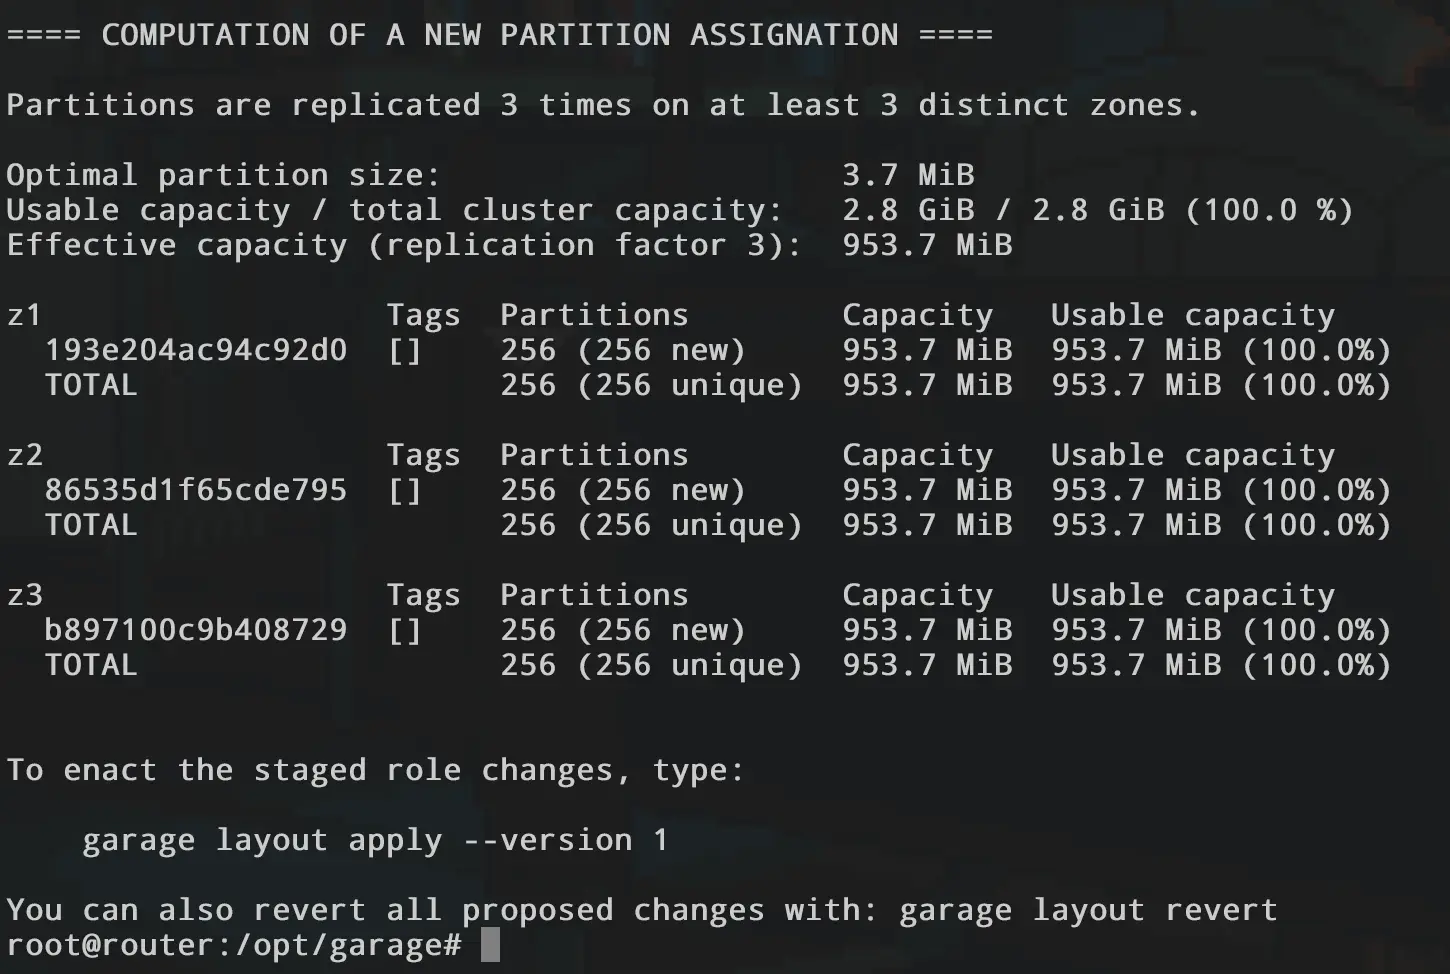Click the 'garage layout apply --version 1' command
This screenshot has height=974, width=1450.
[375, 840]
